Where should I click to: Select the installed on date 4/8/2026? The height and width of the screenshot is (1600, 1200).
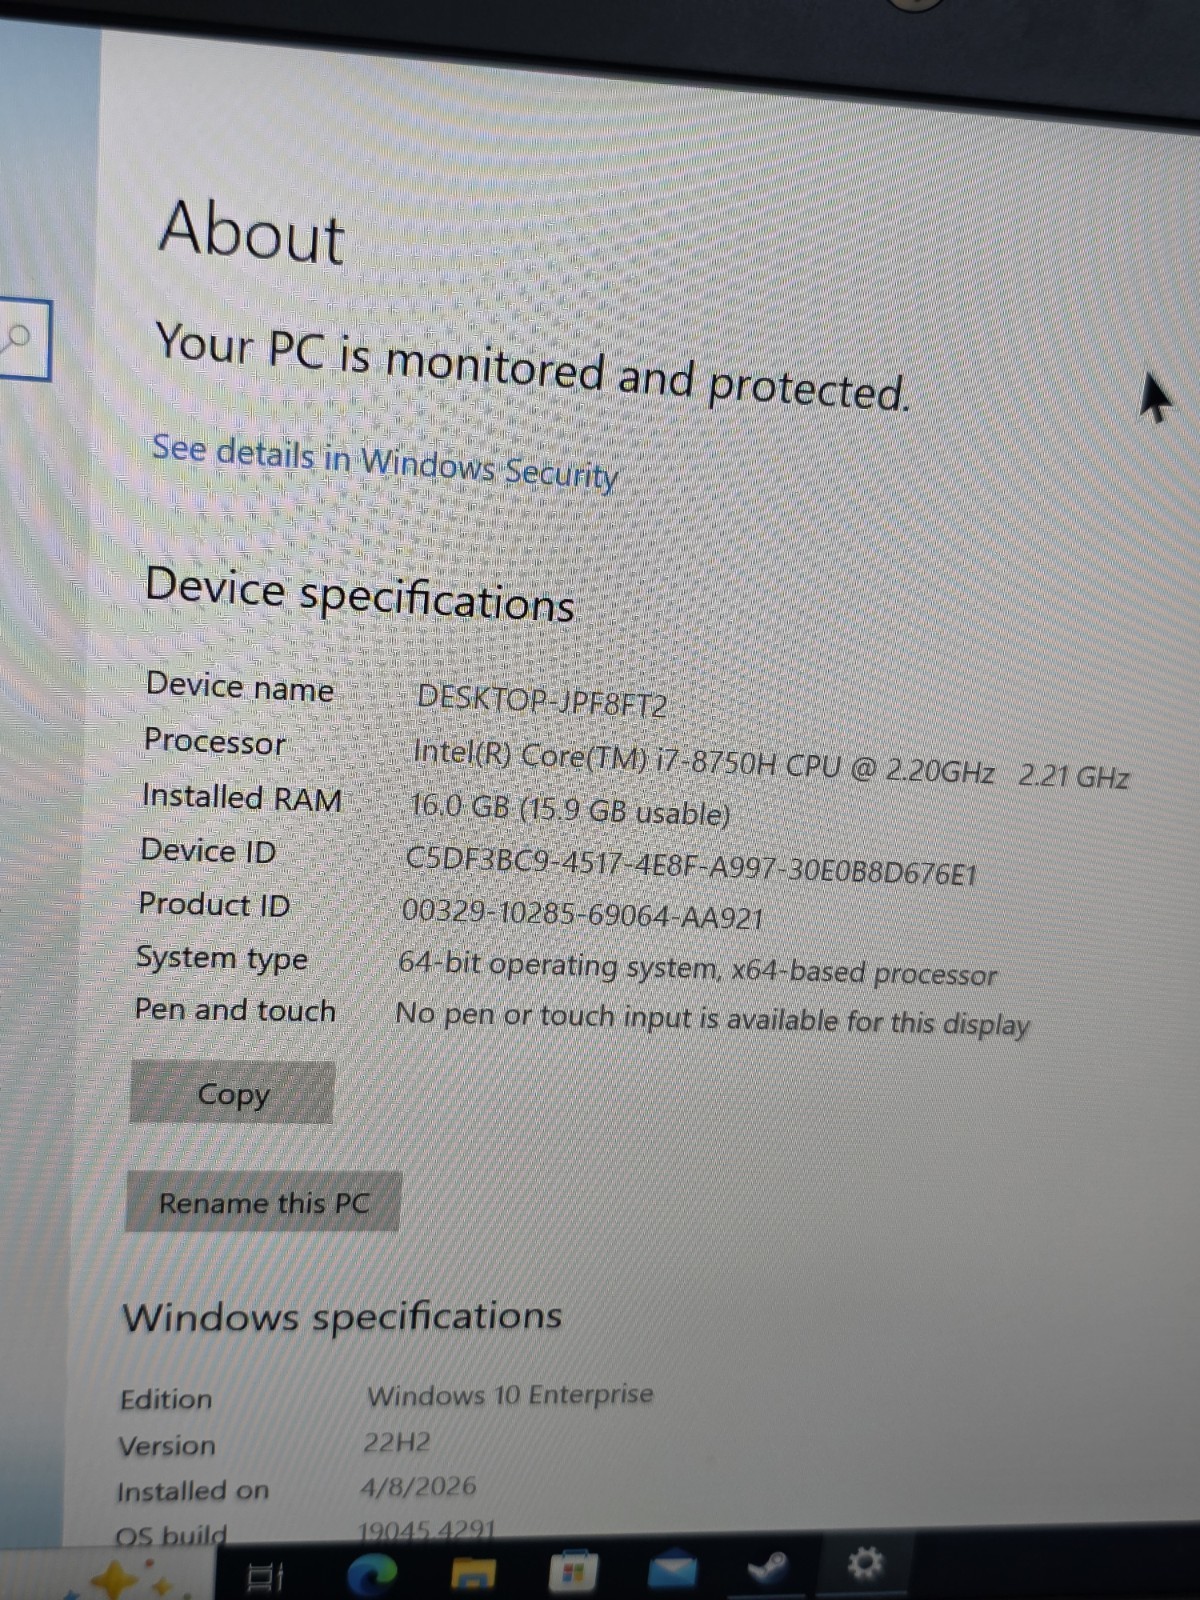click(x=418, y=1486)
